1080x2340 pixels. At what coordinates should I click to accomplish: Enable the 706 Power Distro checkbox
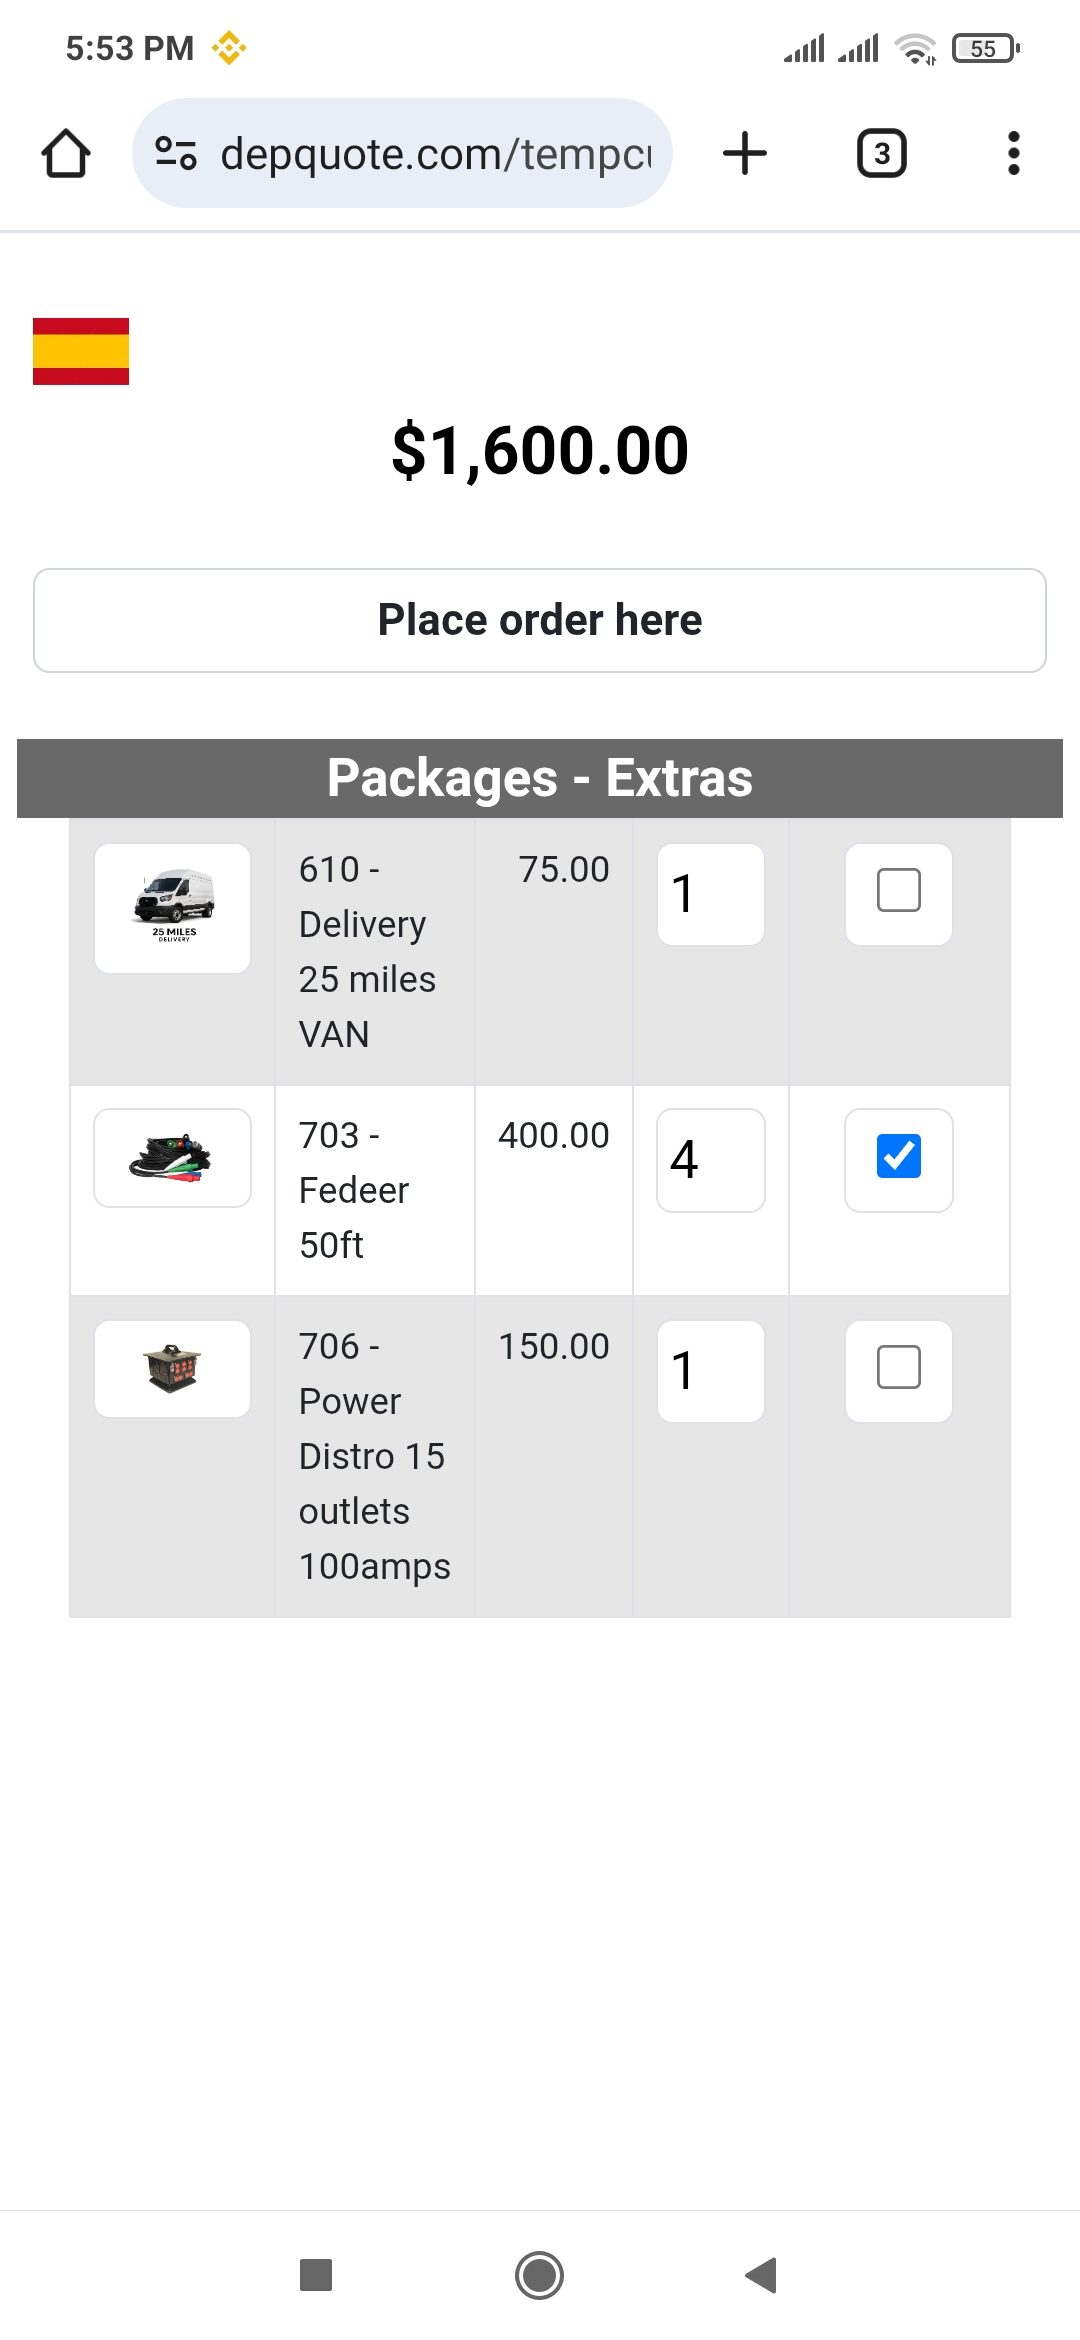pyautogui.click(x=898, y=1368)
